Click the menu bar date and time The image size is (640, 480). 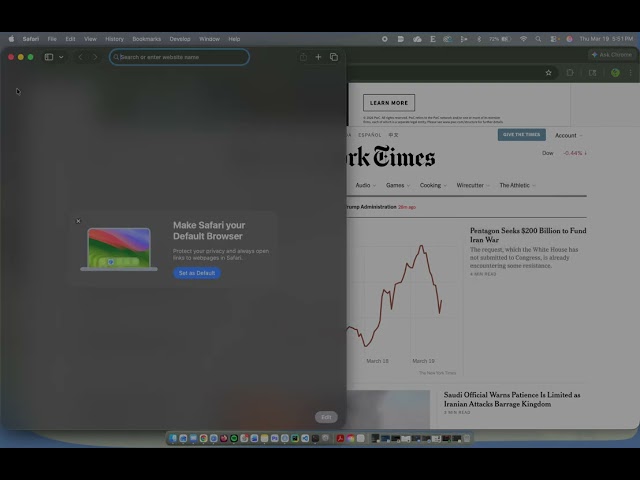click(607, 39)
